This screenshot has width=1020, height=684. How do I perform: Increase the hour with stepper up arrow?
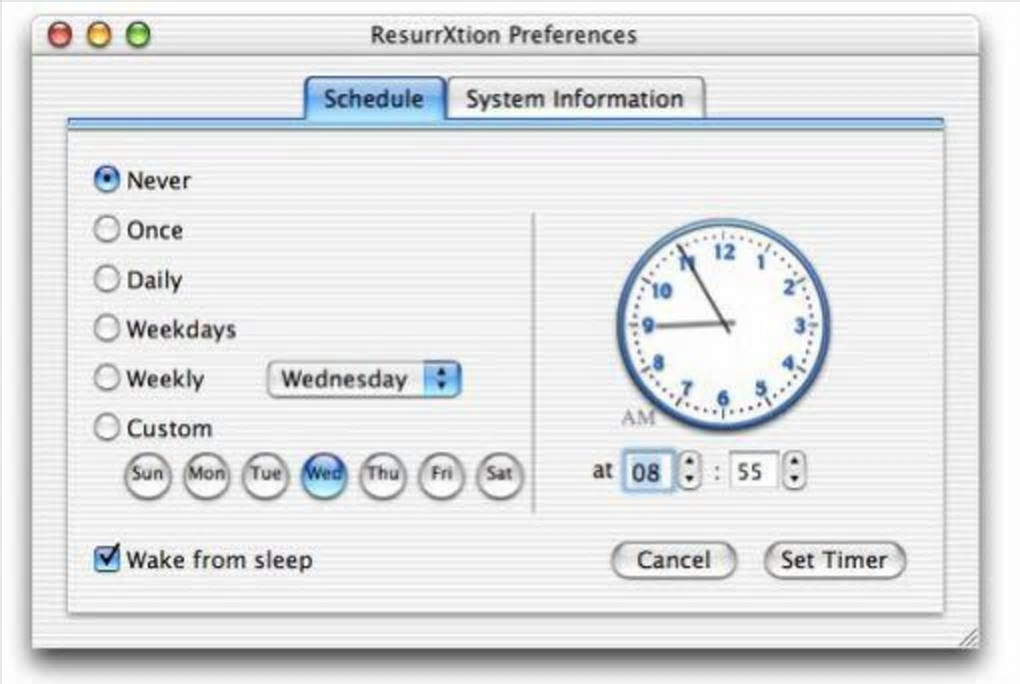[x=690, y=461]
